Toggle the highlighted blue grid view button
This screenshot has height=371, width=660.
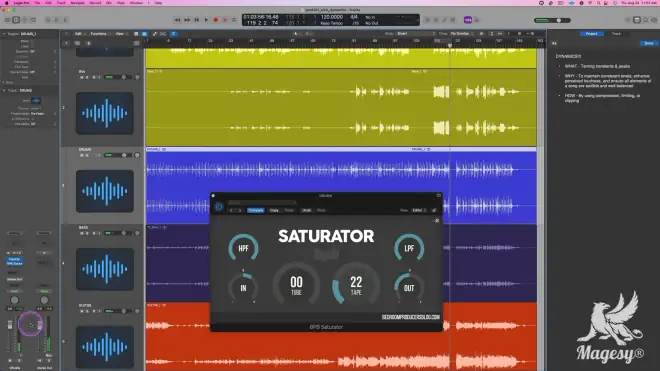pyautogui.click(x=144, y=34)
